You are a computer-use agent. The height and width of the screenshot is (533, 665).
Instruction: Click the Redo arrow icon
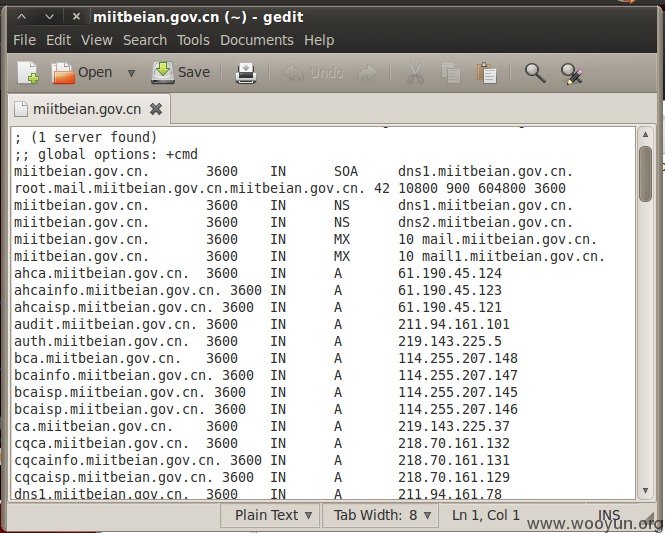pos(368,73)
